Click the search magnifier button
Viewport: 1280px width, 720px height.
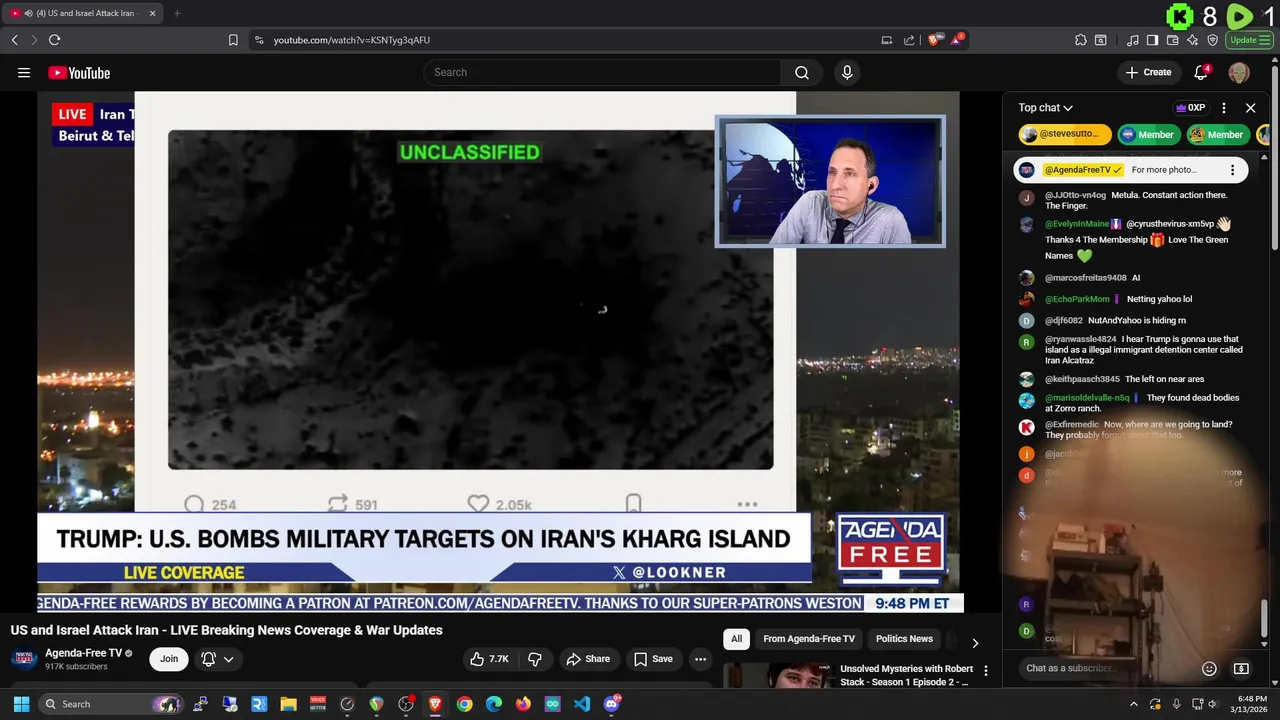click(x=802, y=72)
